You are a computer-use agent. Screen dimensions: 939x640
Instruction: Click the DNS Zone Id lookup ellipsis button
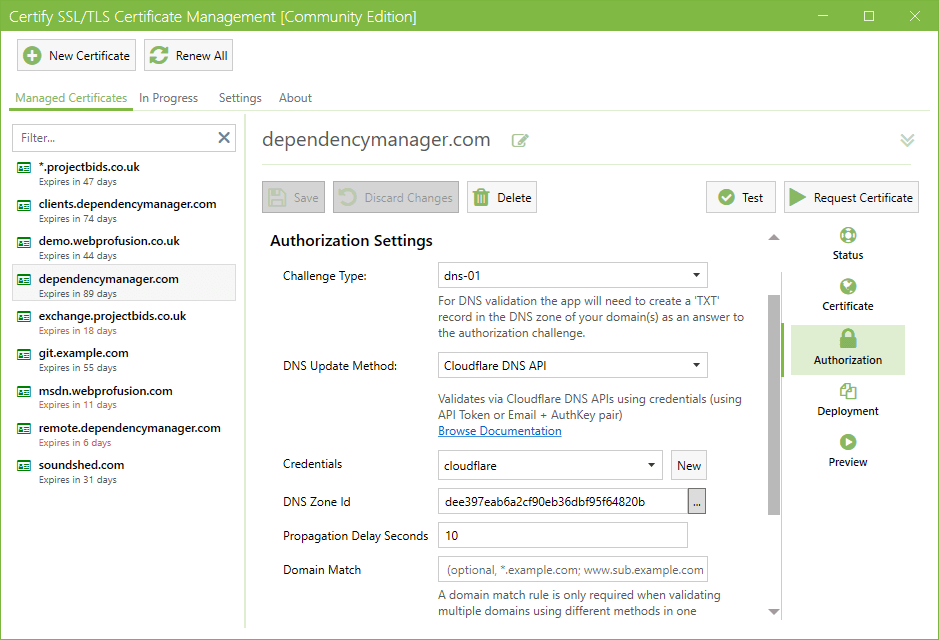pos(697,502)
